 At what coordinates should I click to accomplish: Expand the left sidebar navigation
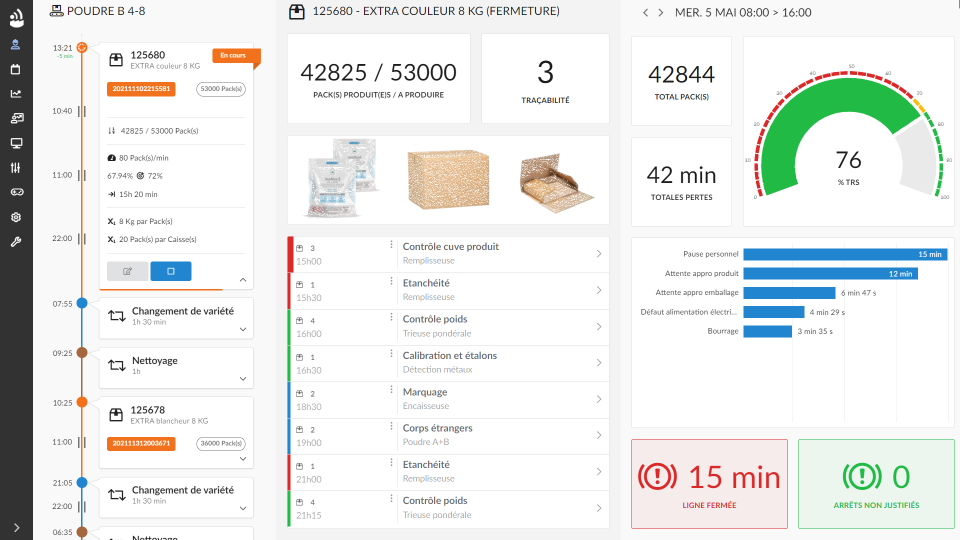coord(16,527)
